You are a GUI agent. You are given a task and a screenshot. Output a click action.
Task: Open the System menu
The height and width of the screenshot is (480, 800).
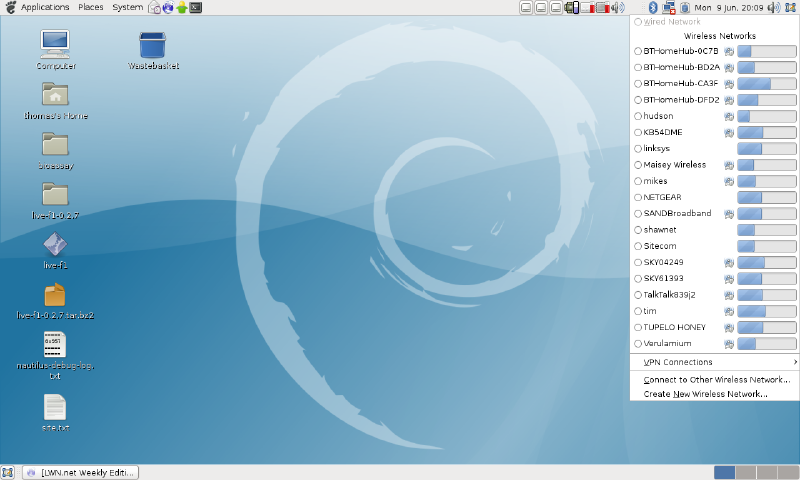tap(127, 8)
